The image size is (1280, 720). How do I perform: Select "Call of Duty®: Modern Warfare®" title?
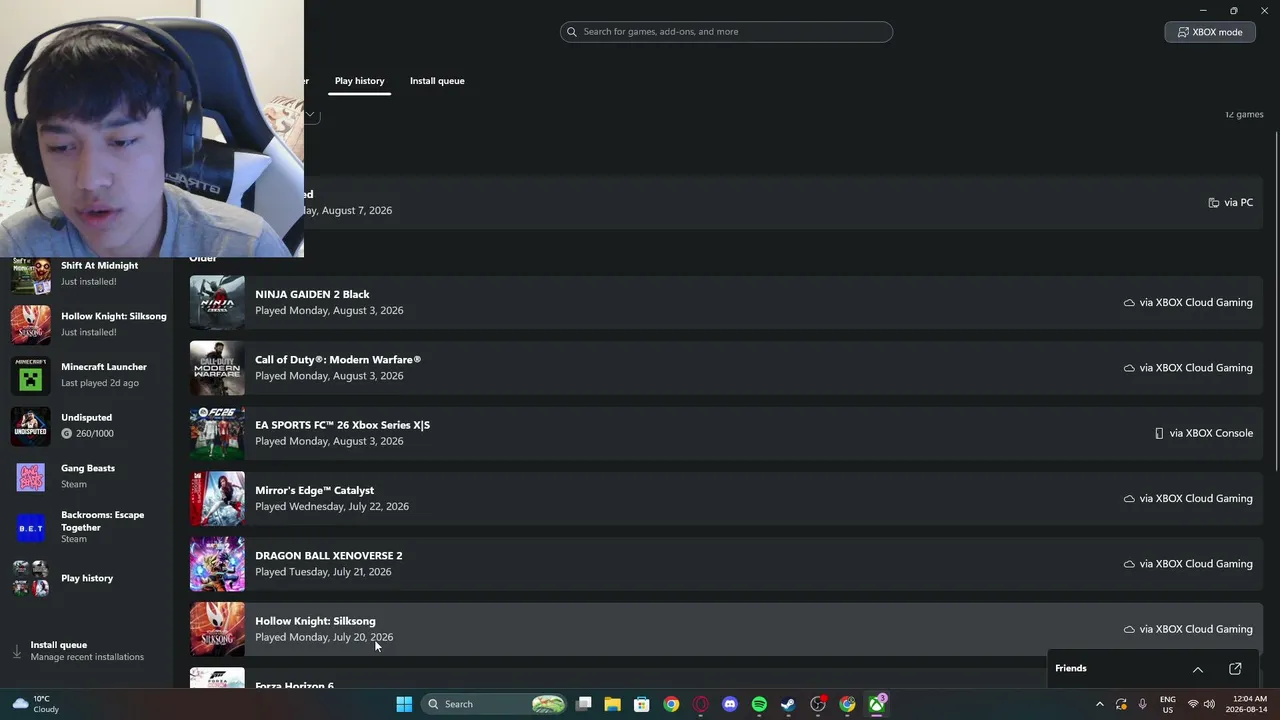(x=338, y=360)
